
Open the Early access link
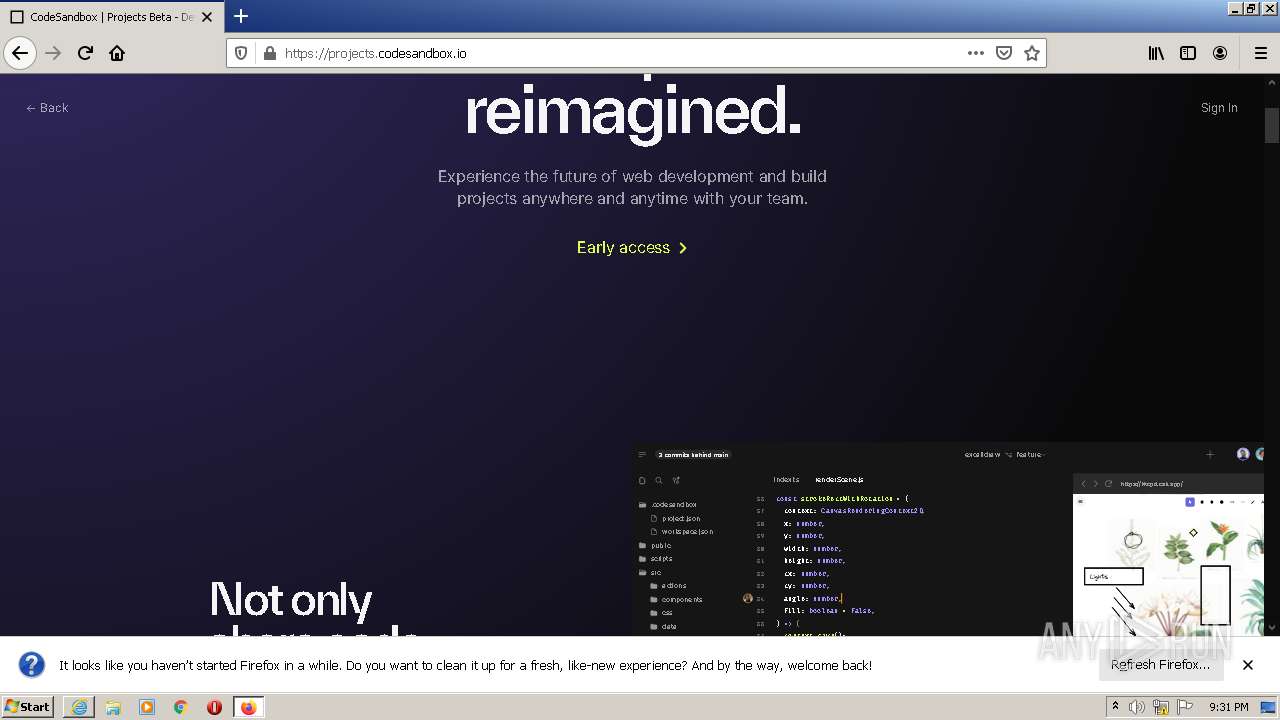pos(632,247)
